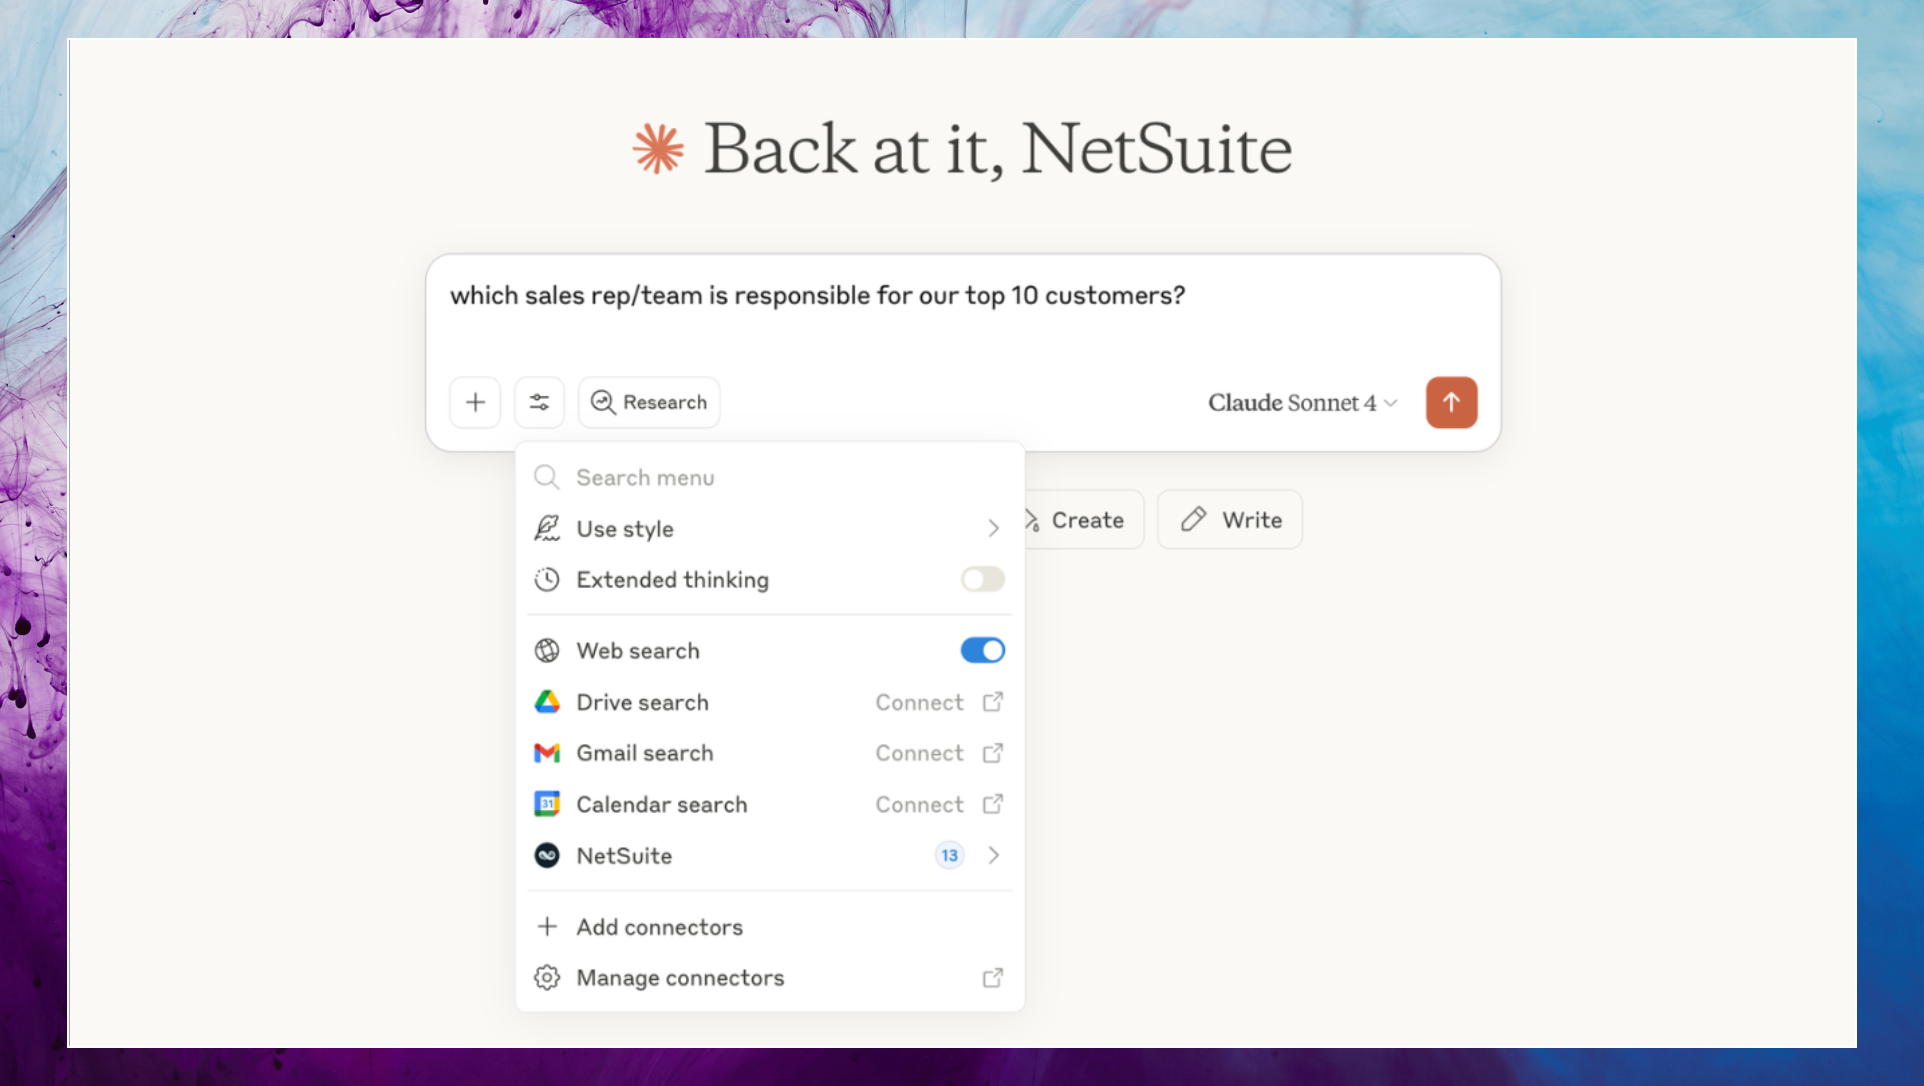Click the plus attachment button

(475, 402)
